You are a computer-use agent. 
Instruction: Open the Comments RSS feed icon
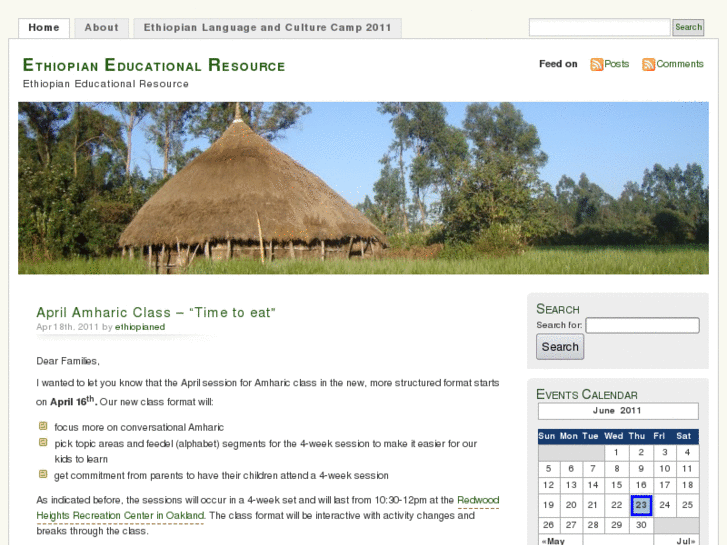[648, 64]
